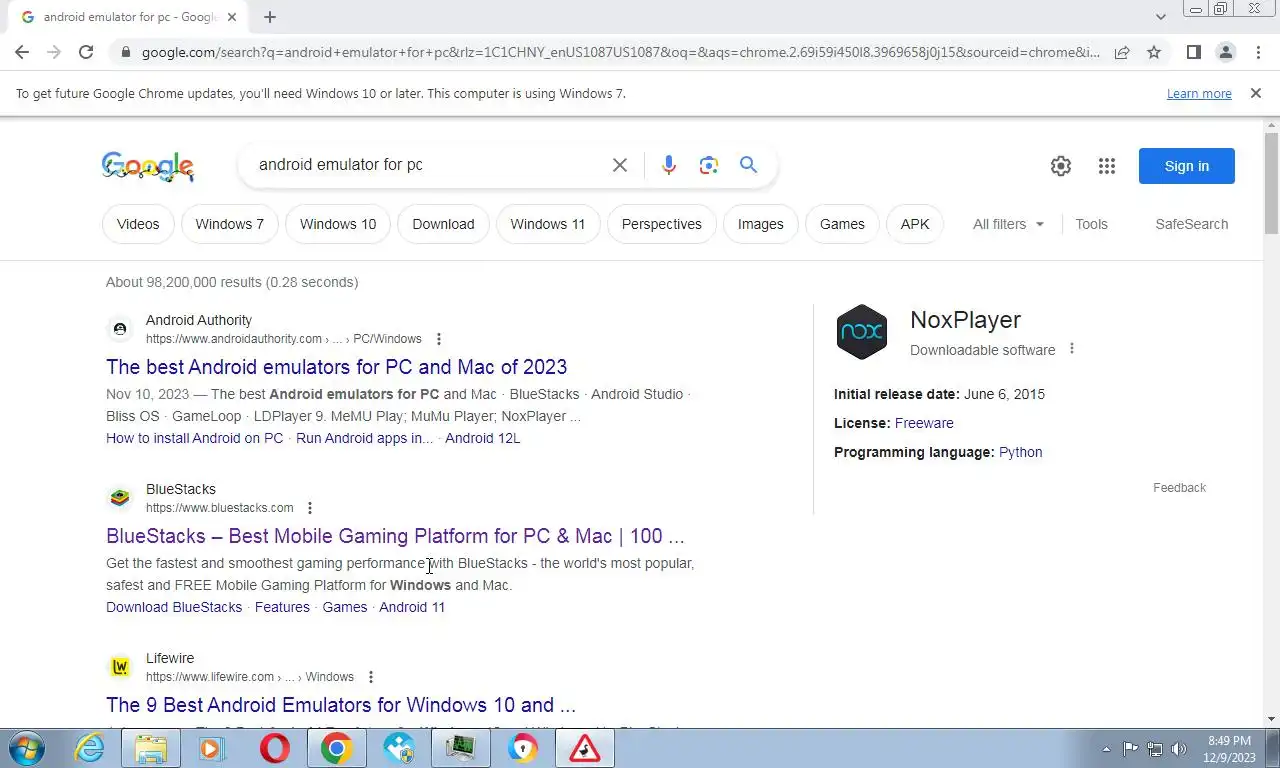Filter results by Windows 11
This screenshot has height=768, width=1280.
click(x=548, y=224)
